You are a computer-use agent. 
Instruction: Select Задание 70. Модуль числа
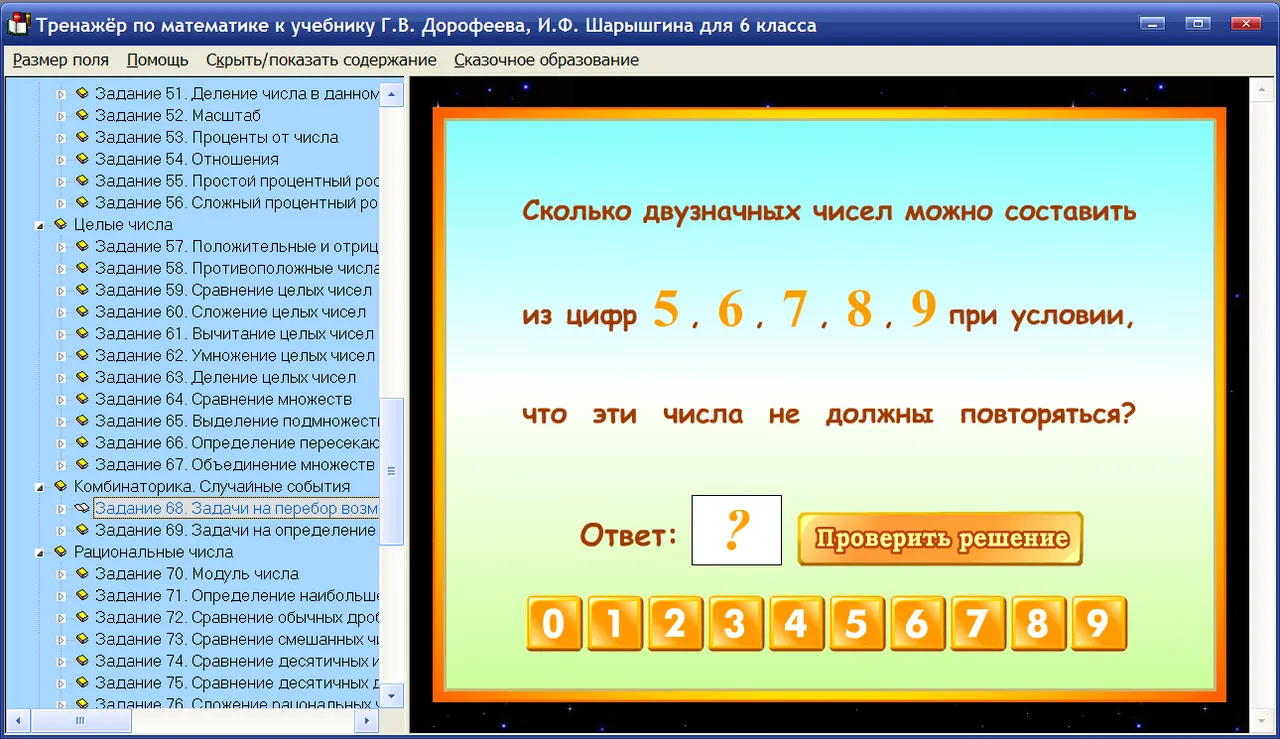(197, 574)
